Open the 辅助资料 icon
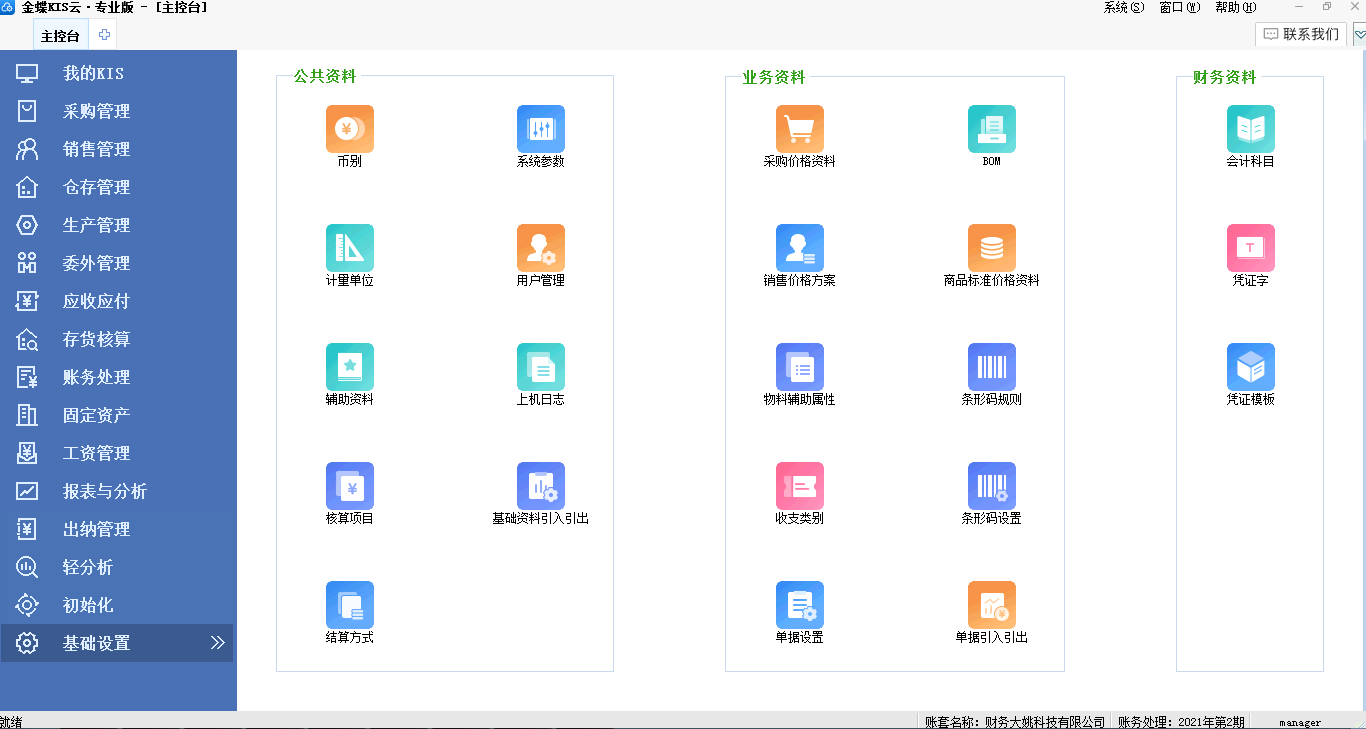Viewport: 1366px width, 729px height. tap(350, 367)
